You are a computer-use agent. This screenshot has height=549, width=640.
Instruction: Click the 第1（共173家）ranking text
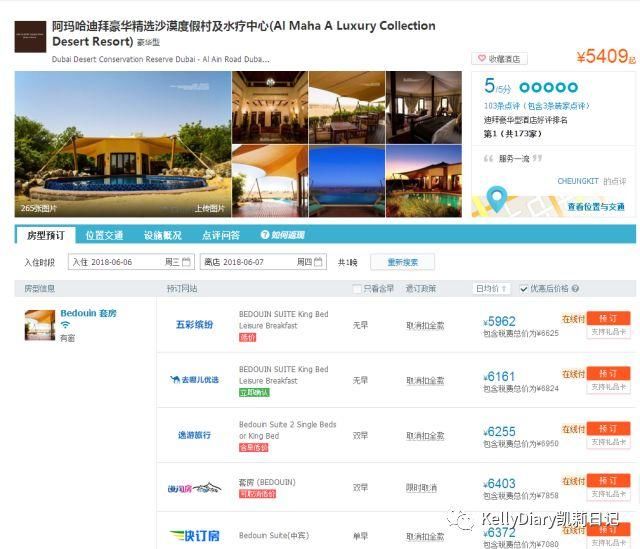click(x=513, y=134)
